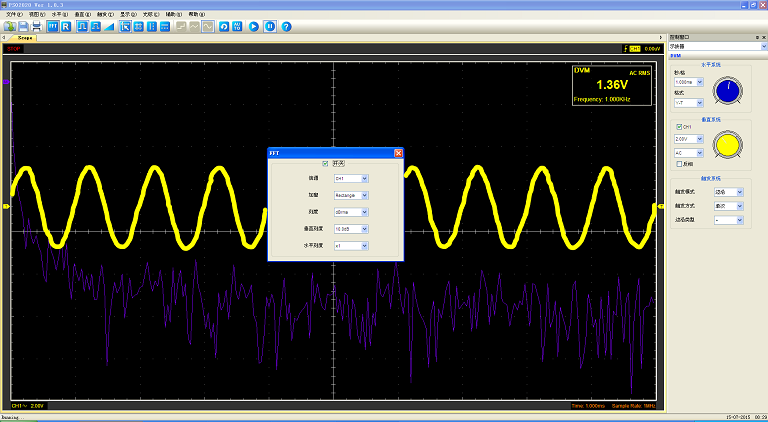Switch to the Scope tab
The height and width of the screenshot is (422, 768).
[x=25, y=37]
